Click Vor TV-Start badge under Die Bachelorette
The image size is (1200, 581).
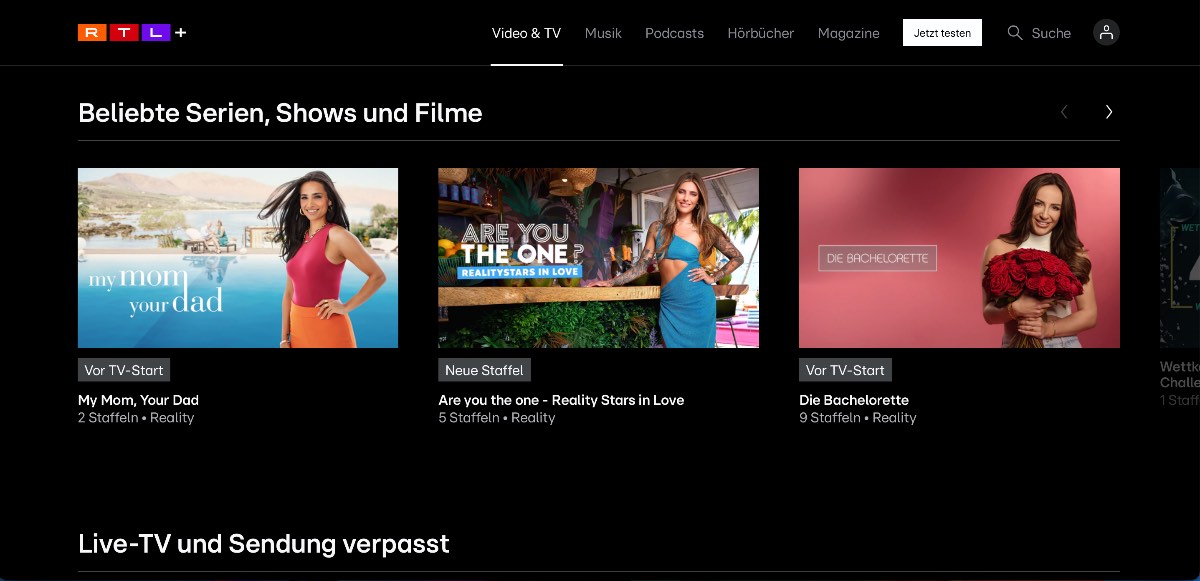tap(845, 370)
